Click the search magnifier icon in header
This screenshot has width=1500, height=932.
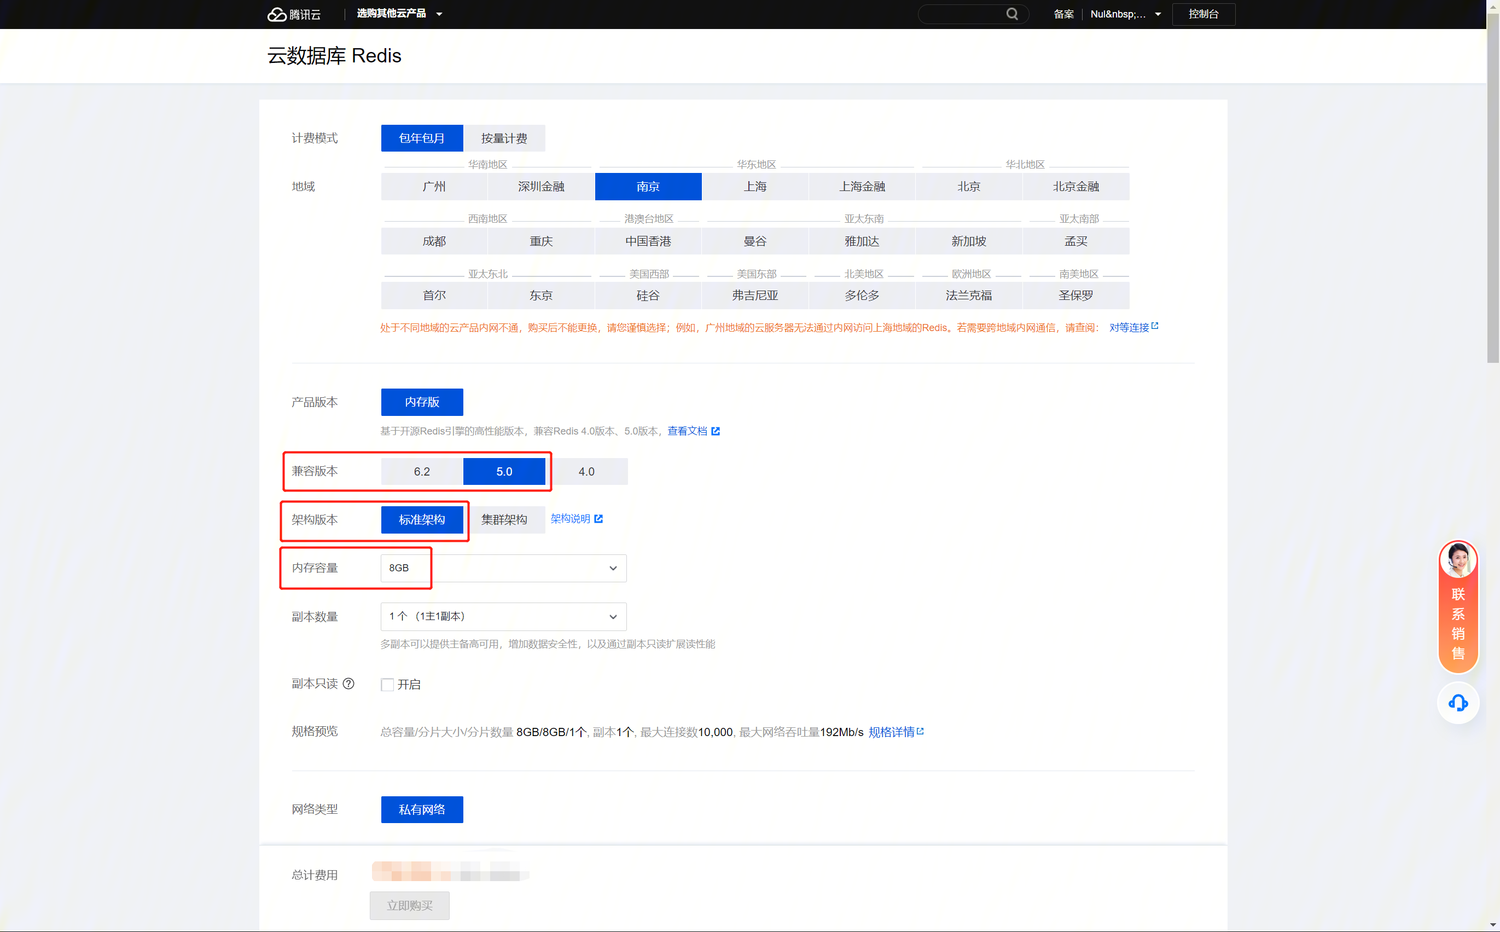tap(1012, 14)
